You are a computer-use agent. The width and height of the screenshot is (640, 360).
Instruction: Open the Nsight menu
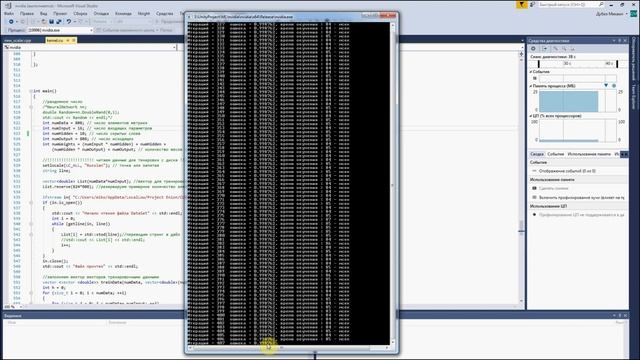click(144, 13)
